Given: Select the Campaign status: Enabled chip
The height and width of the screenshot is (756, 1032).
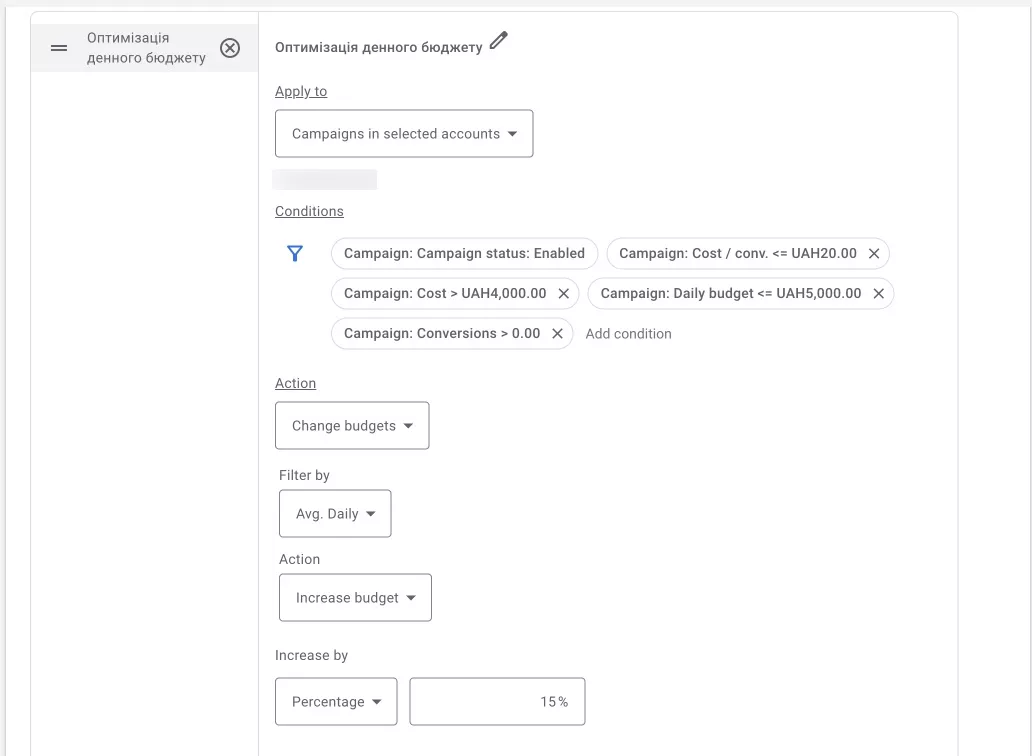Looking at the screenshot, I should [464, 253].
